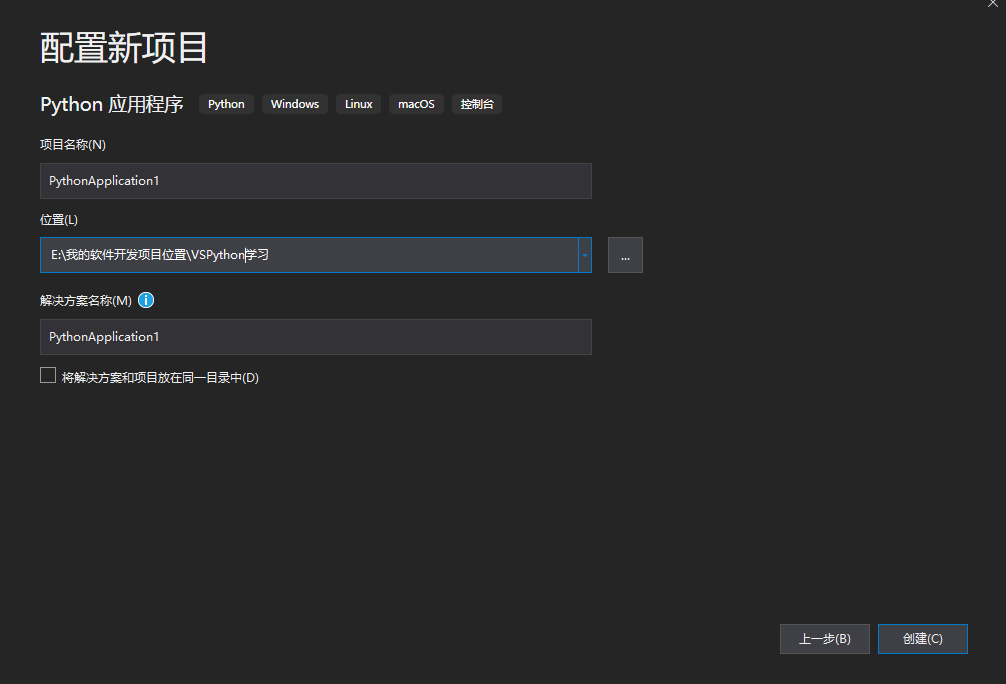
Task: Click the Python 应用程序 title
Action: tap(110, 104)
